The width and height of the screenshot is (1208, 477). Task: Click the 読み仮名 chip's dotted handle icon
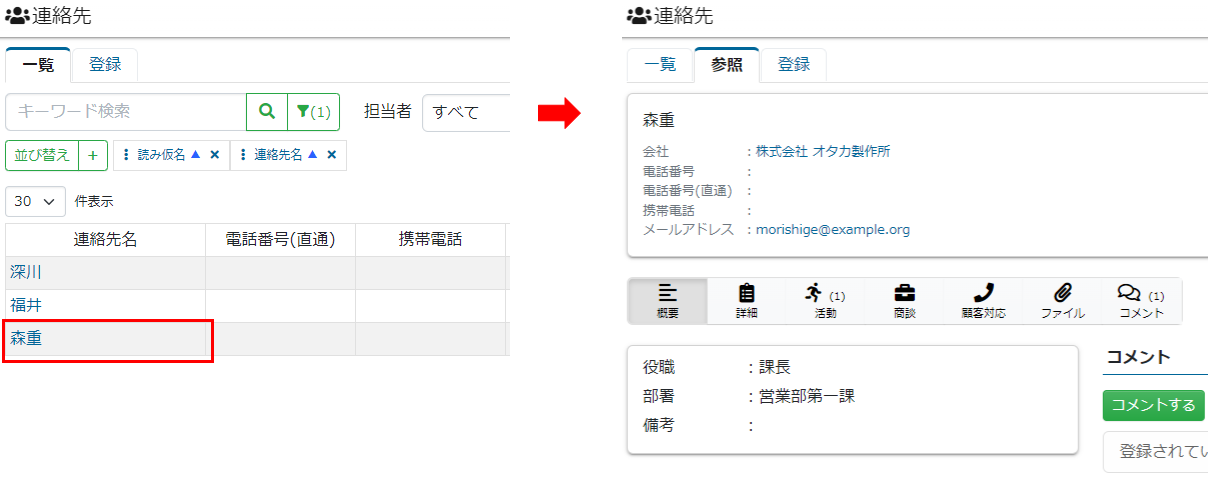tap(126, 155)
